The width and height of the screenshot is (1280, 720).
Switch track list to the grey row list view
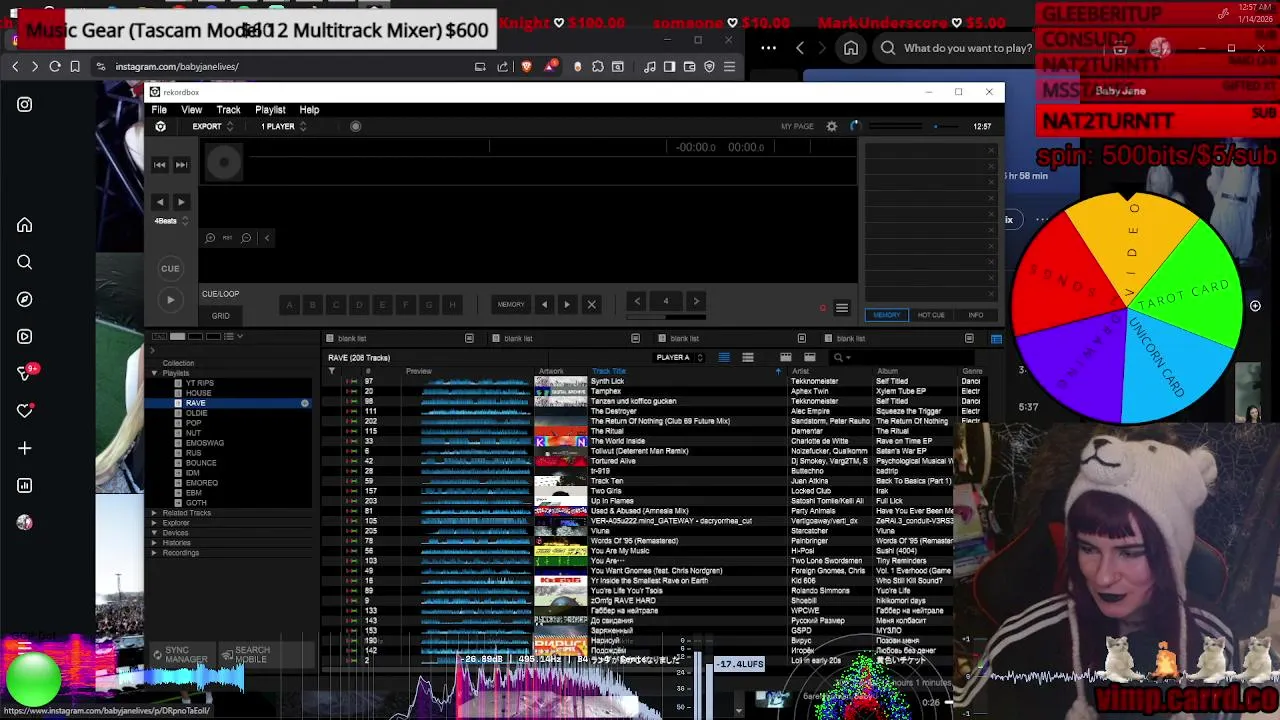coord(747,357)
